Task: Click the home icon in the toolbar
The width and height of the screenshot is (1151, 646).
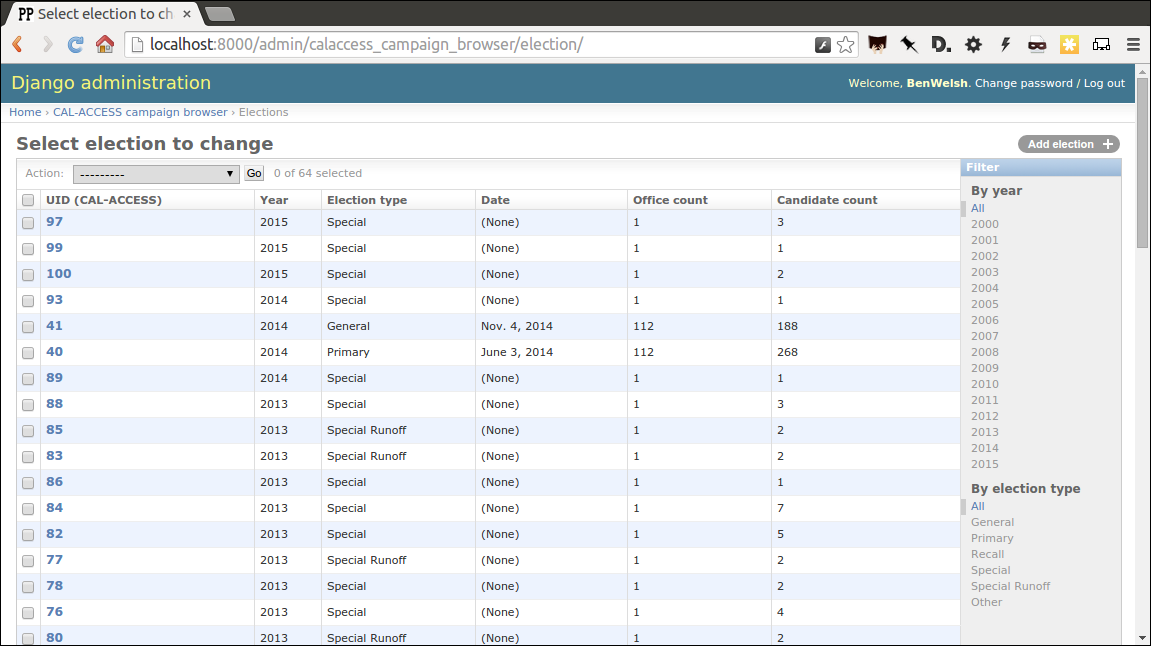Action: 104,44
